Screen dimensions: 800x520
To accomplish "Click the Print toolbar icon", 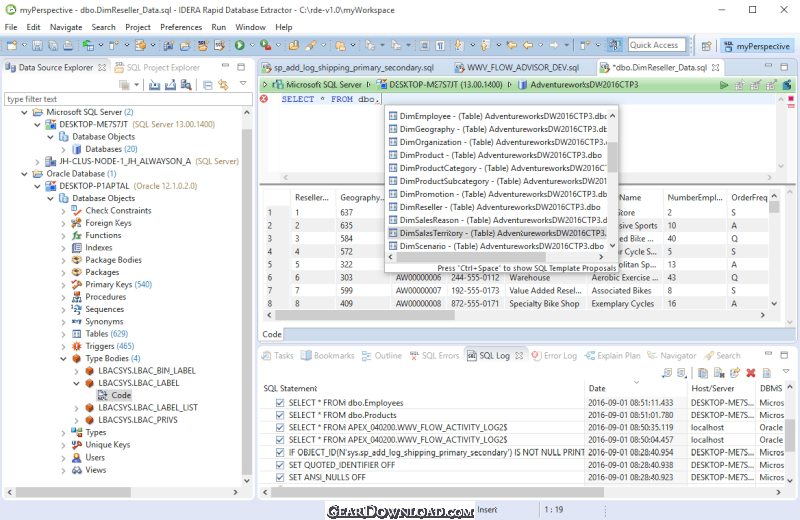I will tap(68, 46).
